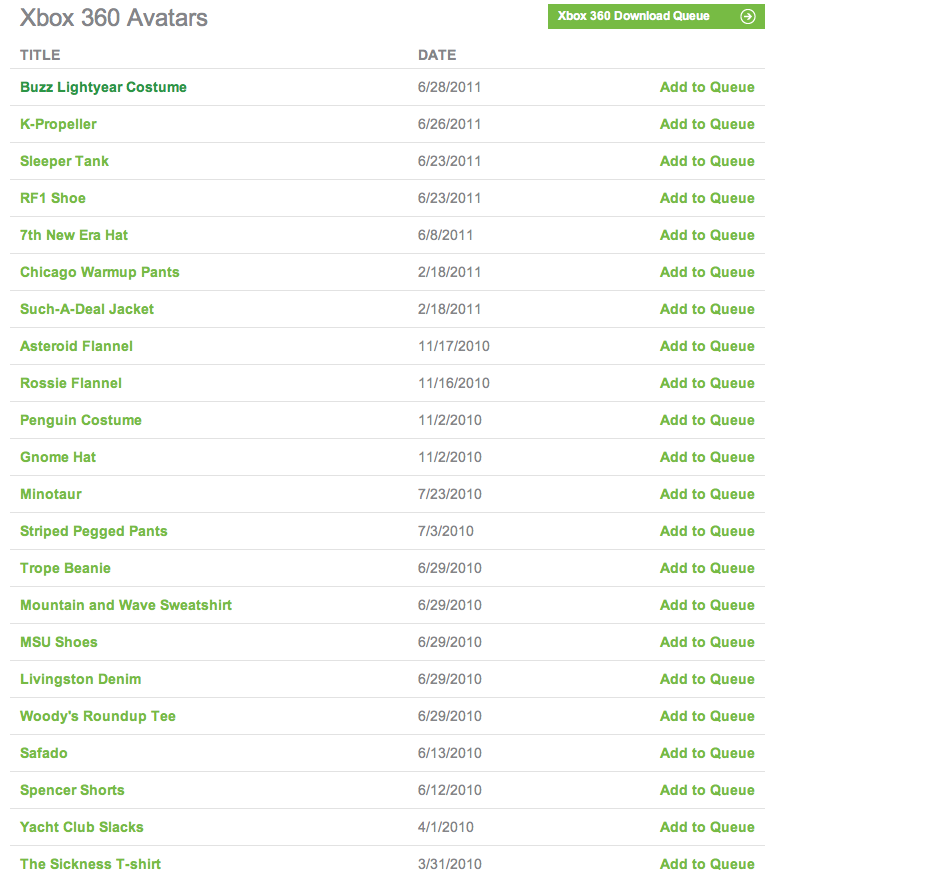The height and width of the screenshot is (874, 933).
Task: Open the Xbox 360 Download Queue
Action: click(656, 17)
